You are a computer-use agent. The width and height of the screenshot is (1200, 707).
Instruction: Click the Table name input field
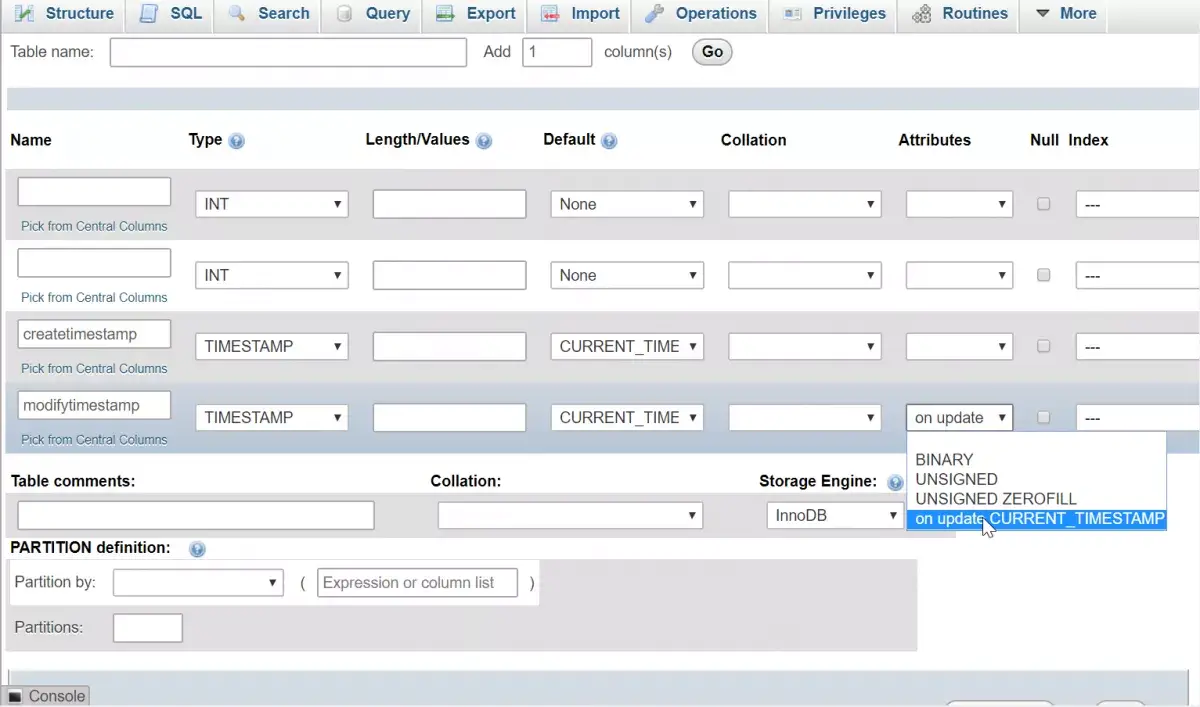[288, 52]
